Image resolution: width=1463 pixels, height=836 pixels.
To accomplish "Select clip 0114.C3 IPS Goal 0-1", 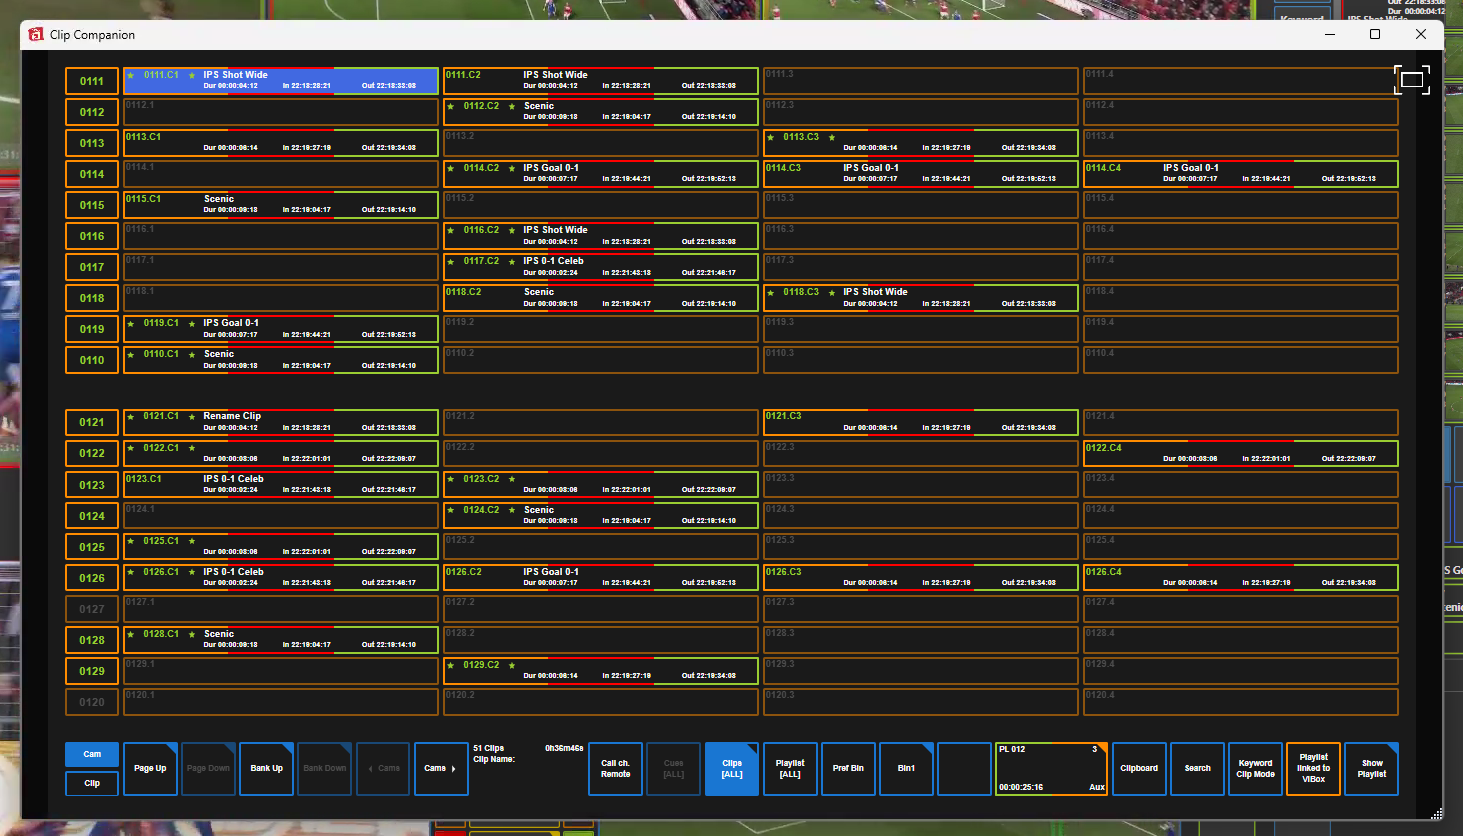I will pyautogui.click(x=921, y=174).
